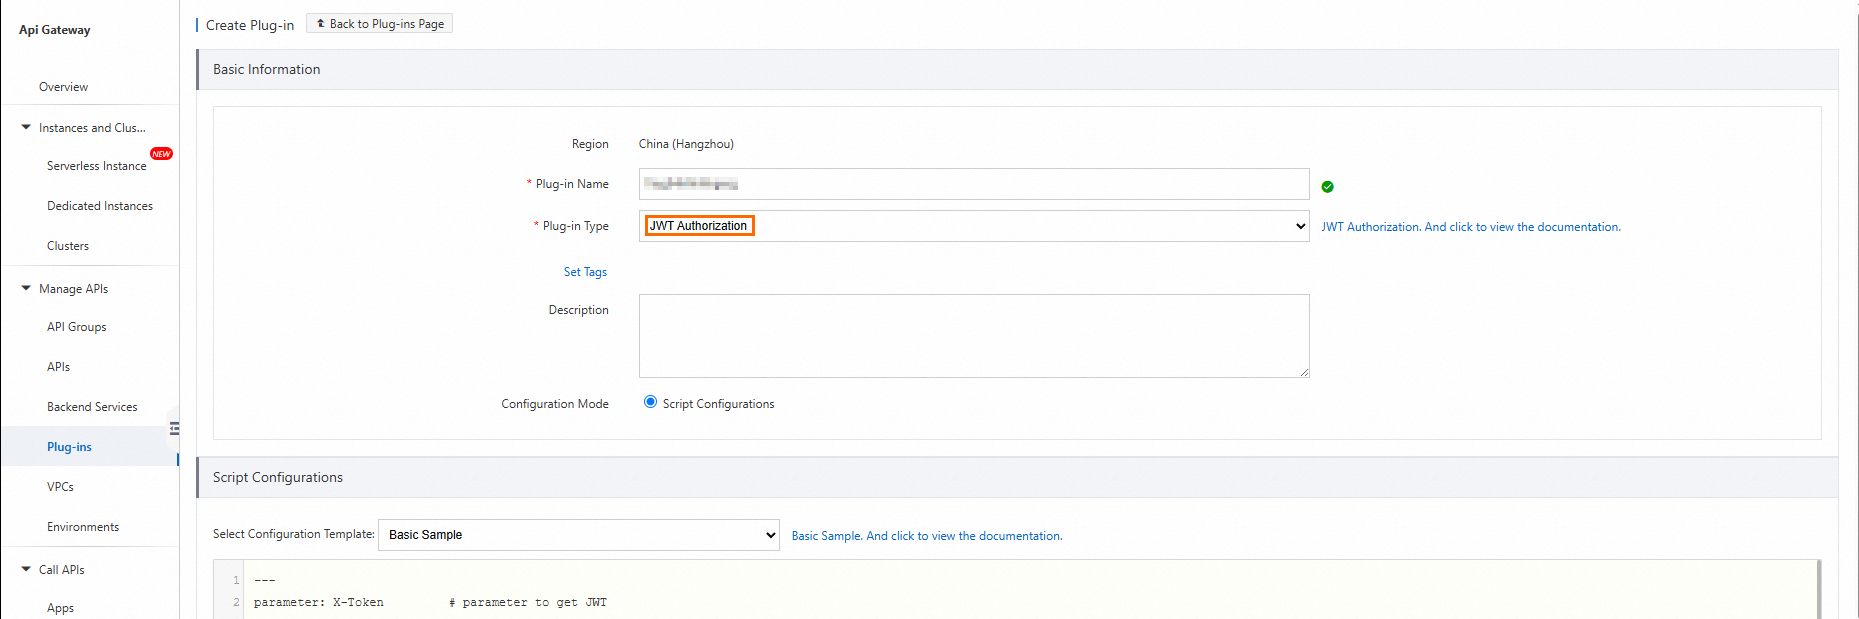Open the Environments page

pos(83,527)
